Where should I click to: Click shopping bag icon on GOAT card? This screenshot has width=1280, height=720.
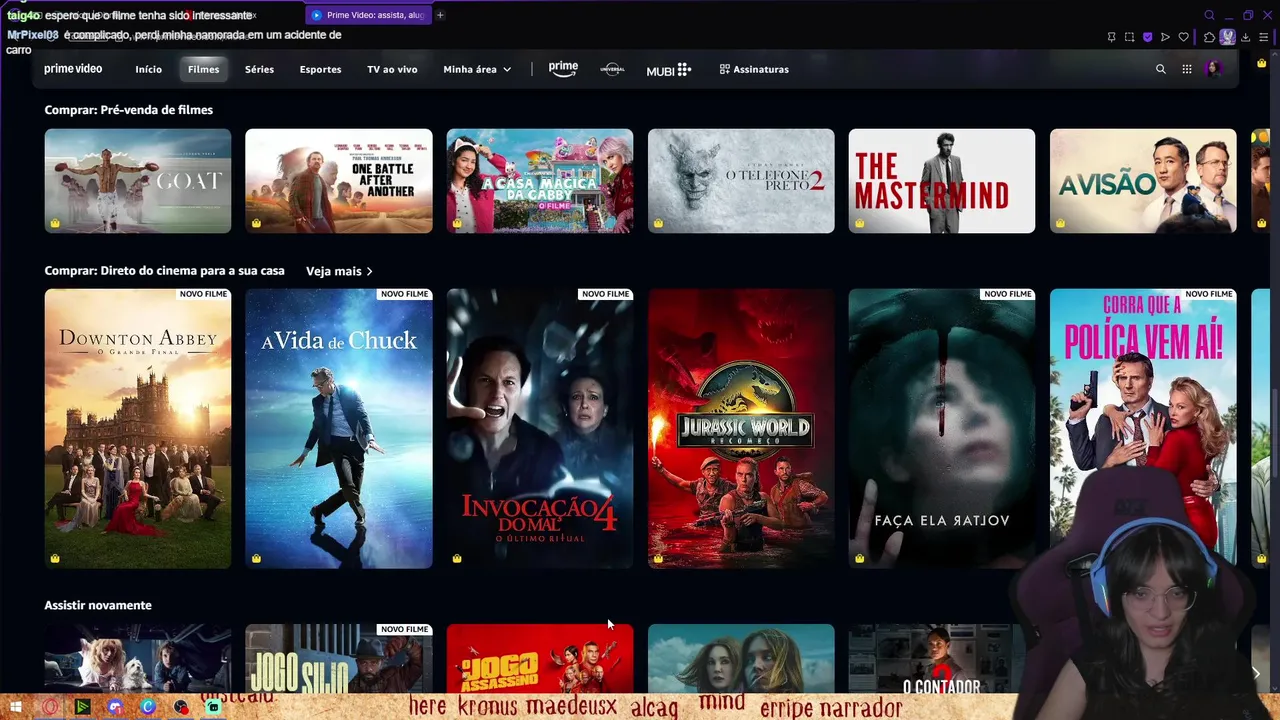[x=55, y=223]
